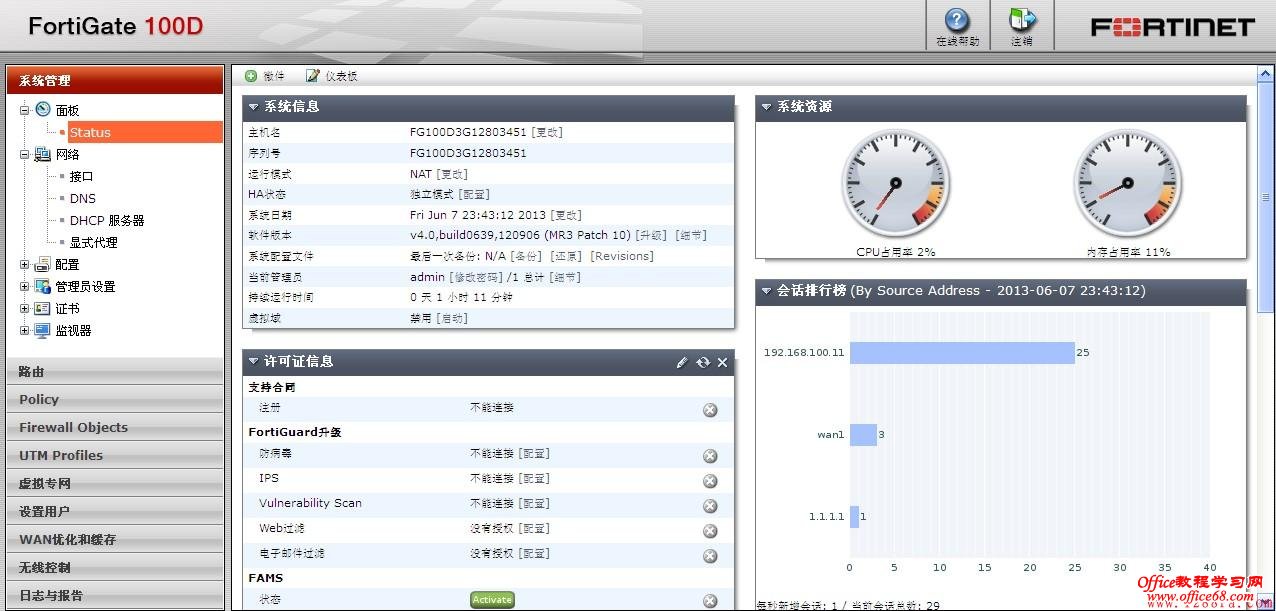
Task: Click 更改 link next to NAT mode
Action: [452, 174]
